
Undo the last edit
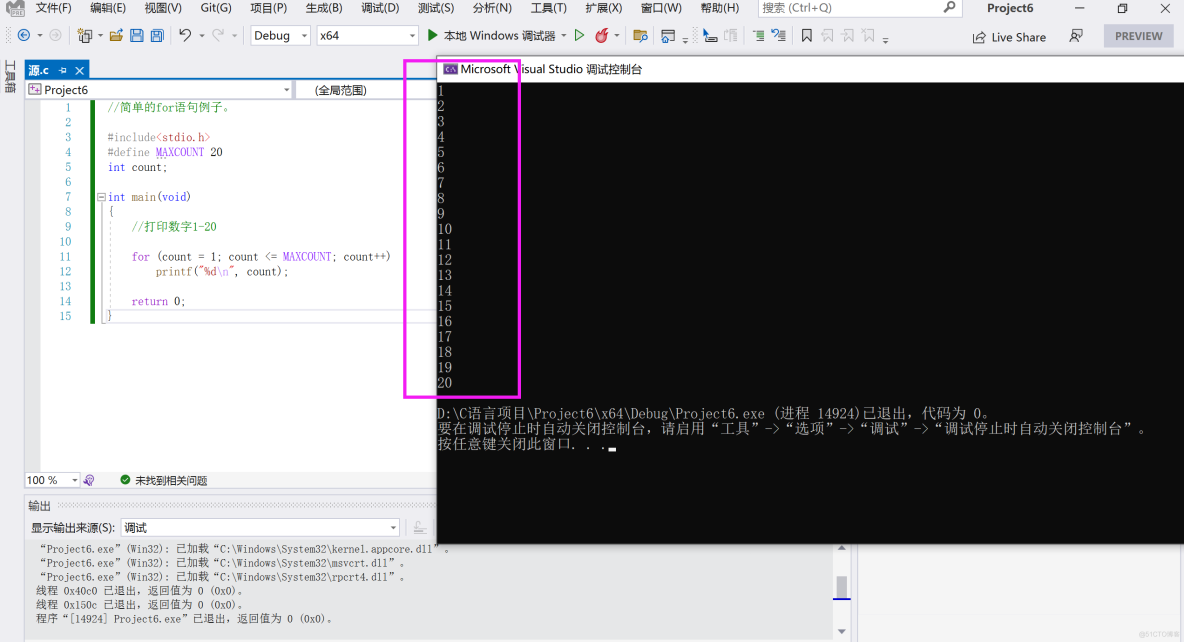pos(185,35)
